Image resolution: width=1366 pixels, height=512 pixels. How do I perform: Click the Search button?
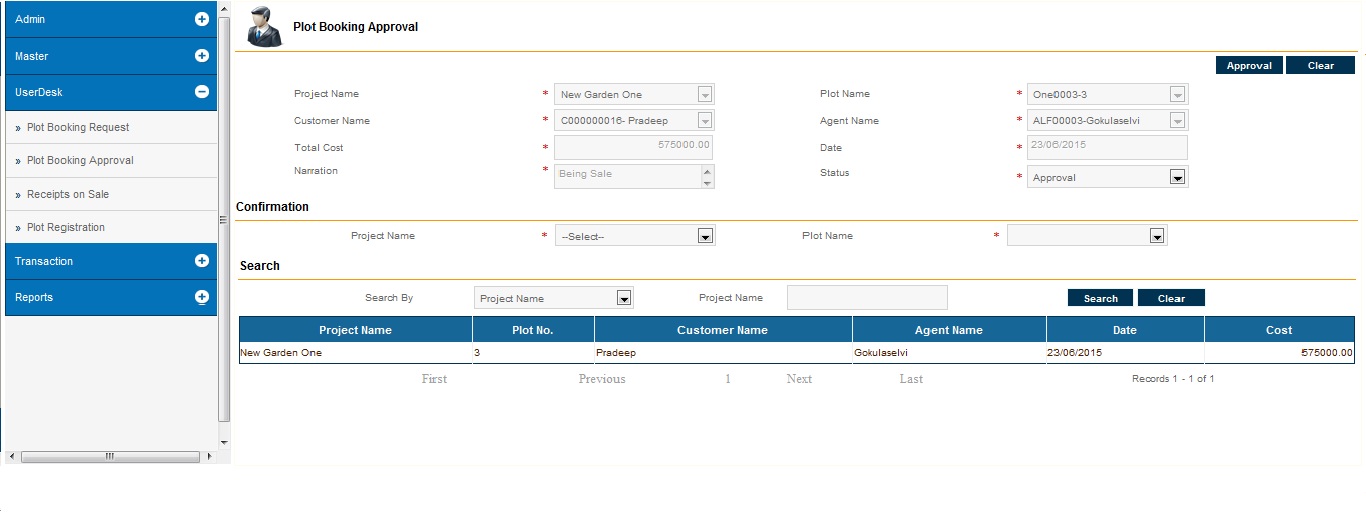tap(1100, 298)
